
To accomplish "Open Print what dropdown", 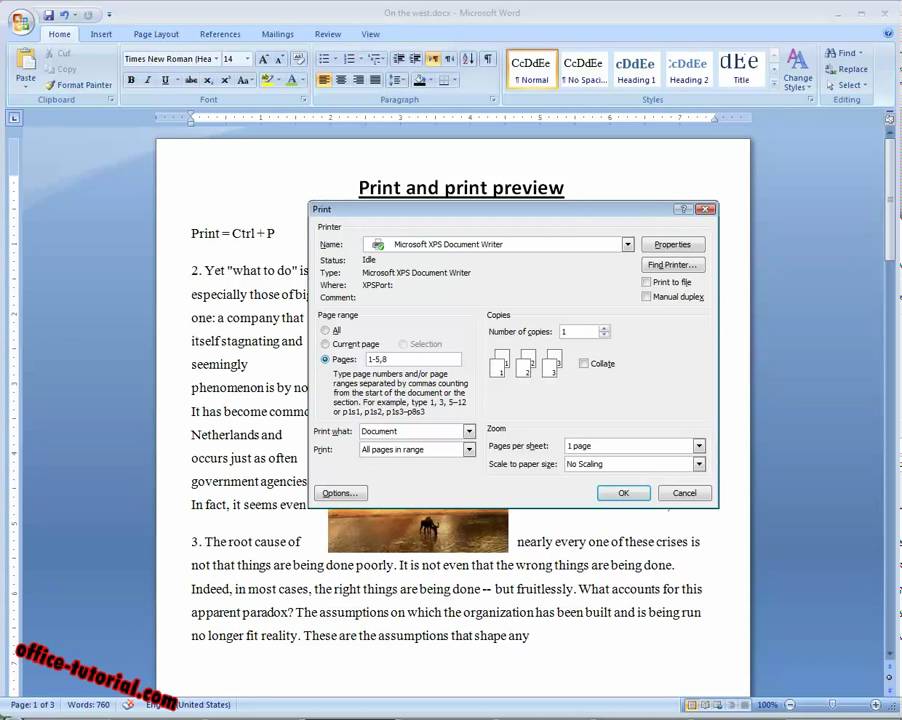I will 469,431.
